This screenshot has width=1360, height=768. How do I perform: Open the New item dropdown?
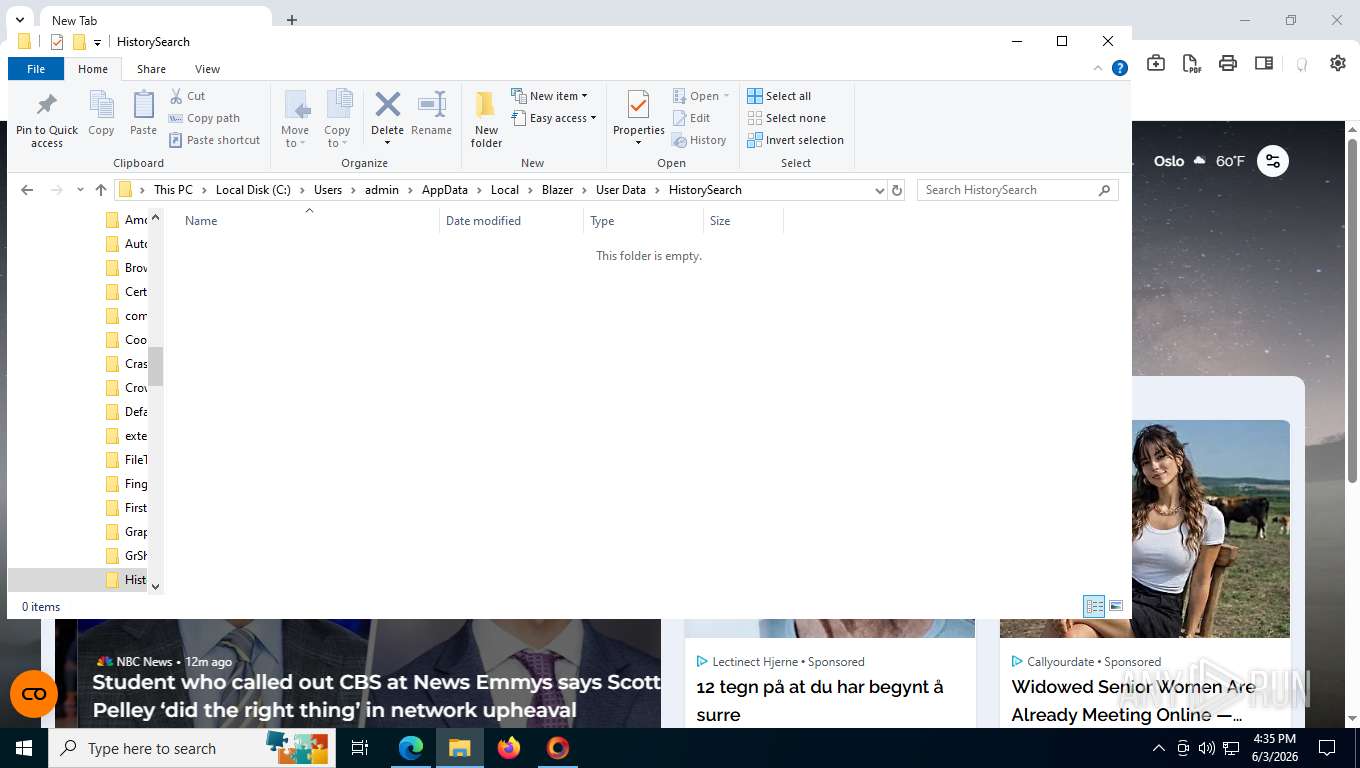click(x=549, y=96)
